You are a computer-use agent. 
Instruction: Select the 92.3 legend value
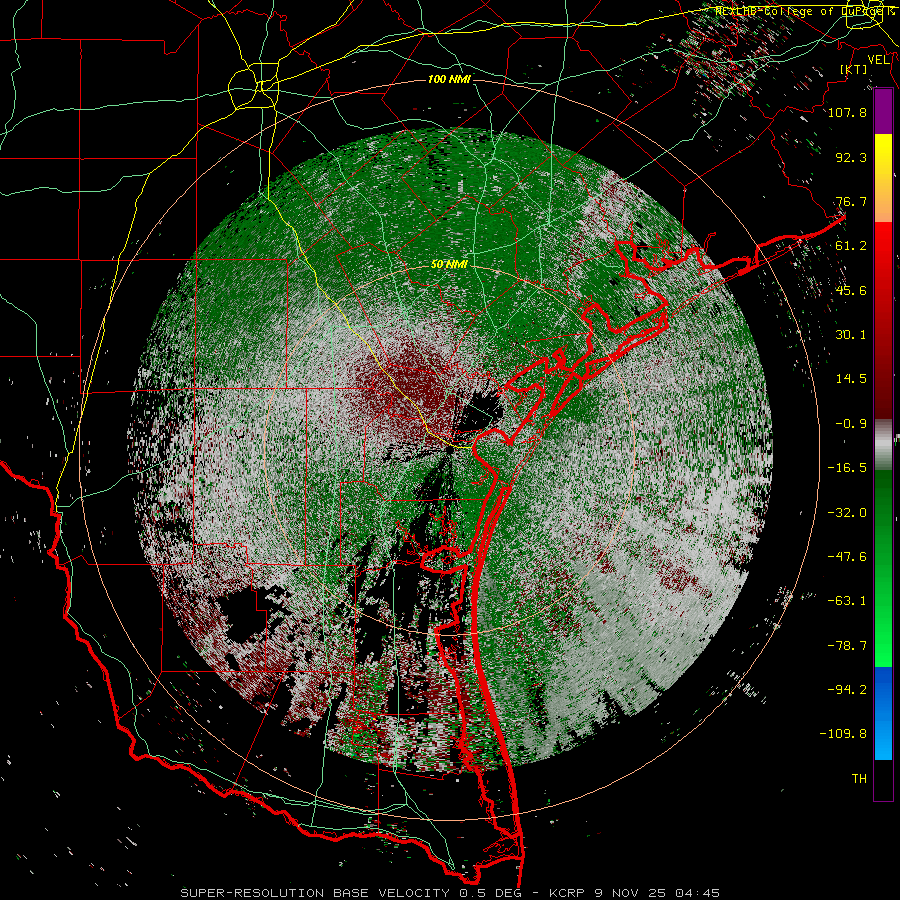[x=851, y=157]
